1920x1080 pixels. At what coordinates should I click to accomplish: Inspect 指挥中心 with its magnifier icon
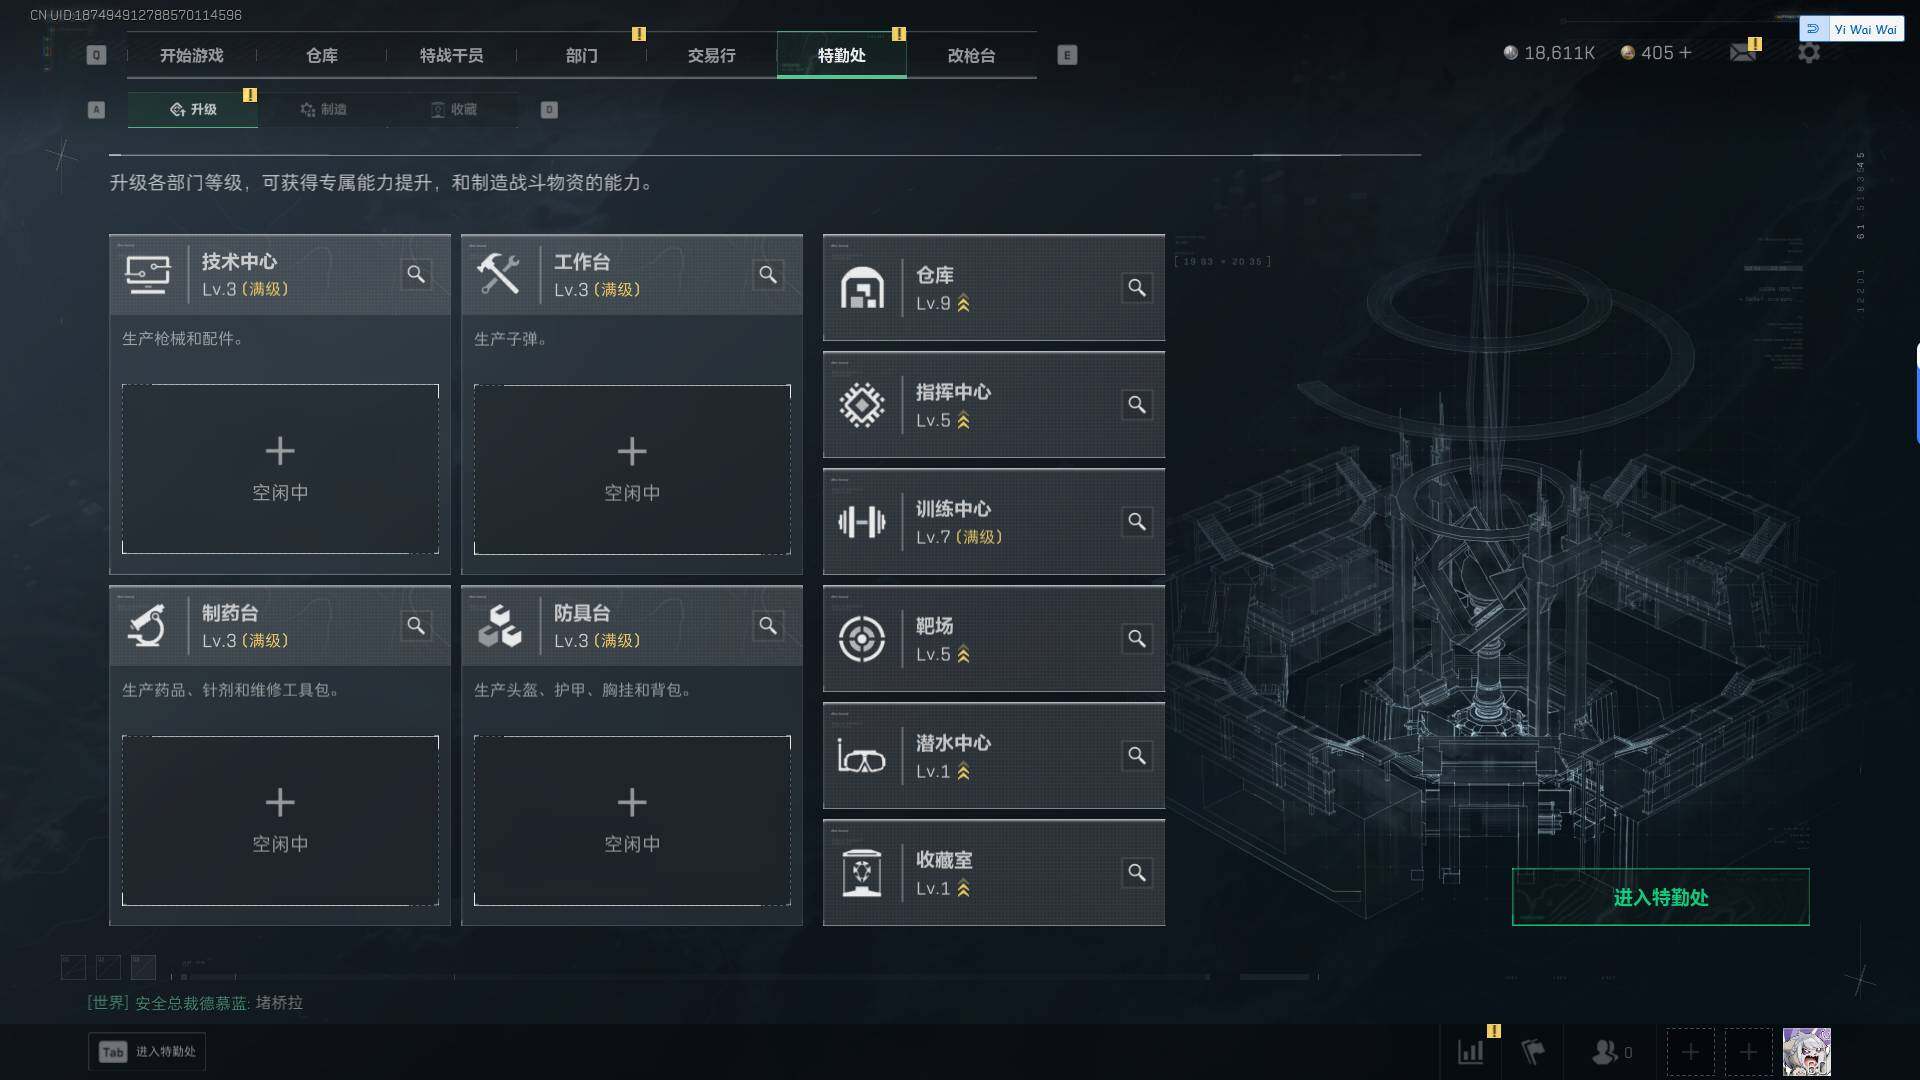pos(1137,405)
